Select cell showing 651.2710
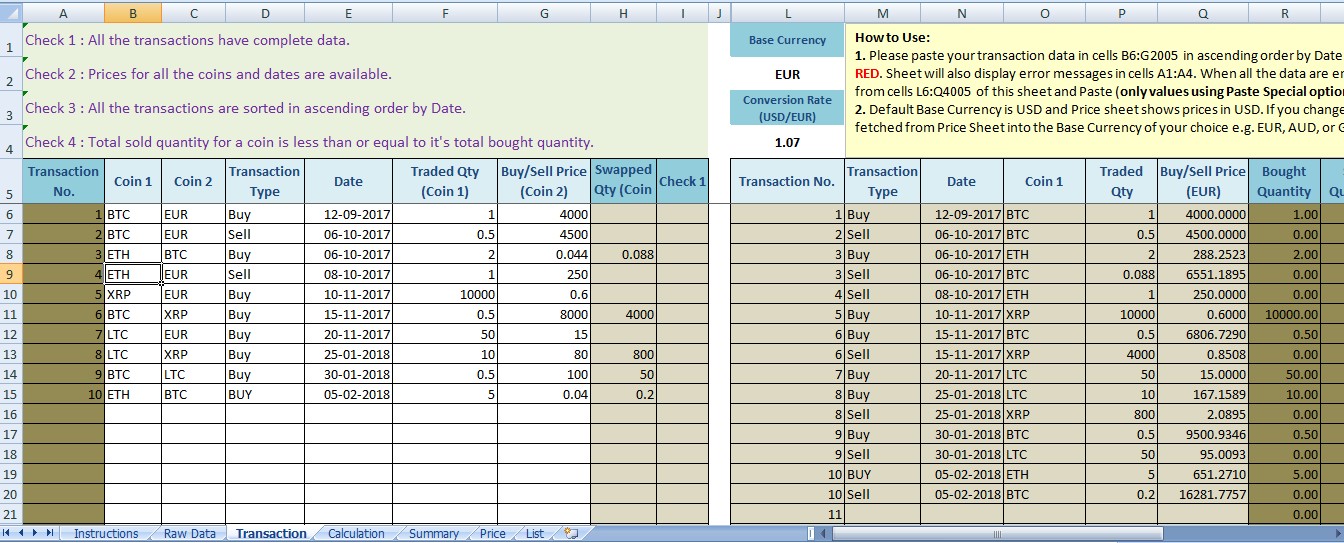1344x543 pixels. 1202,474
